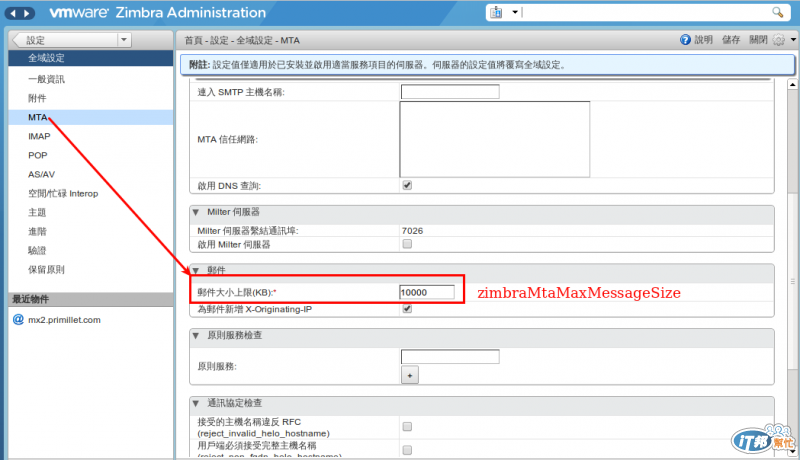
Task: Select the MTA sidebar item
Action: [91, 117]
